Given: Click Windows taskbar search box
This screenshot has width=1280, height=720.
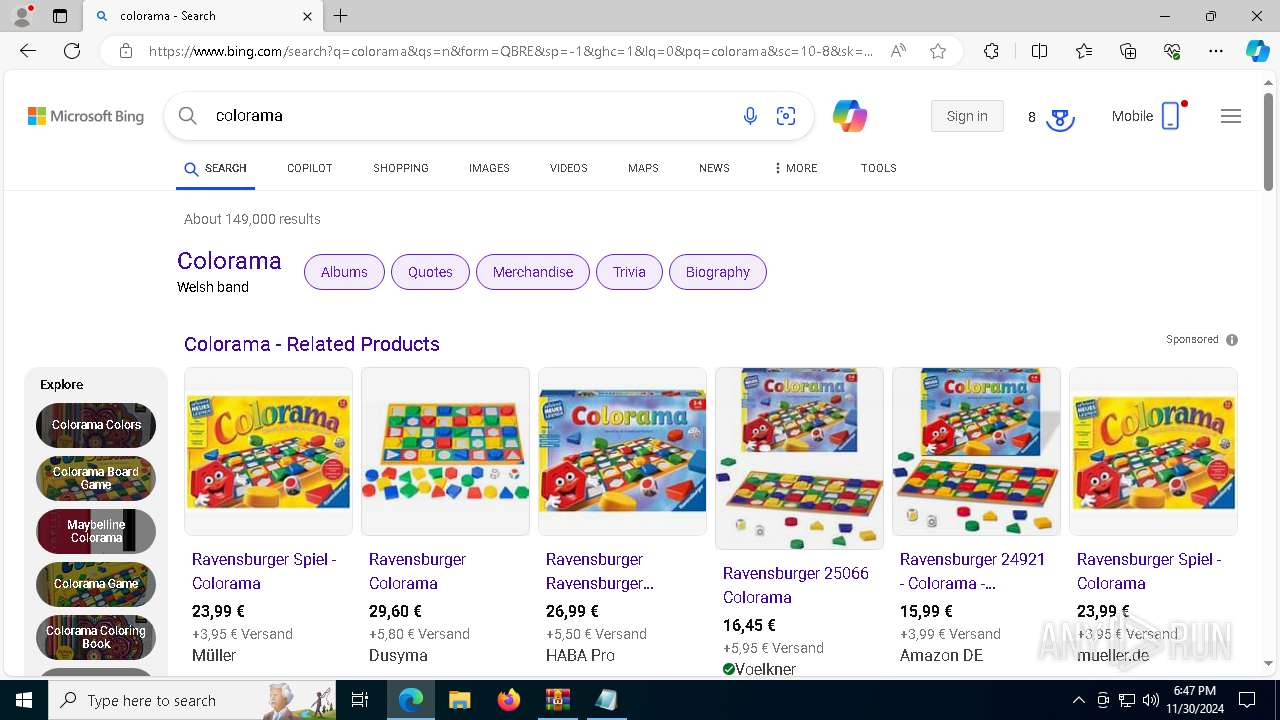Looking at the screenshot, I should [192, 700].
